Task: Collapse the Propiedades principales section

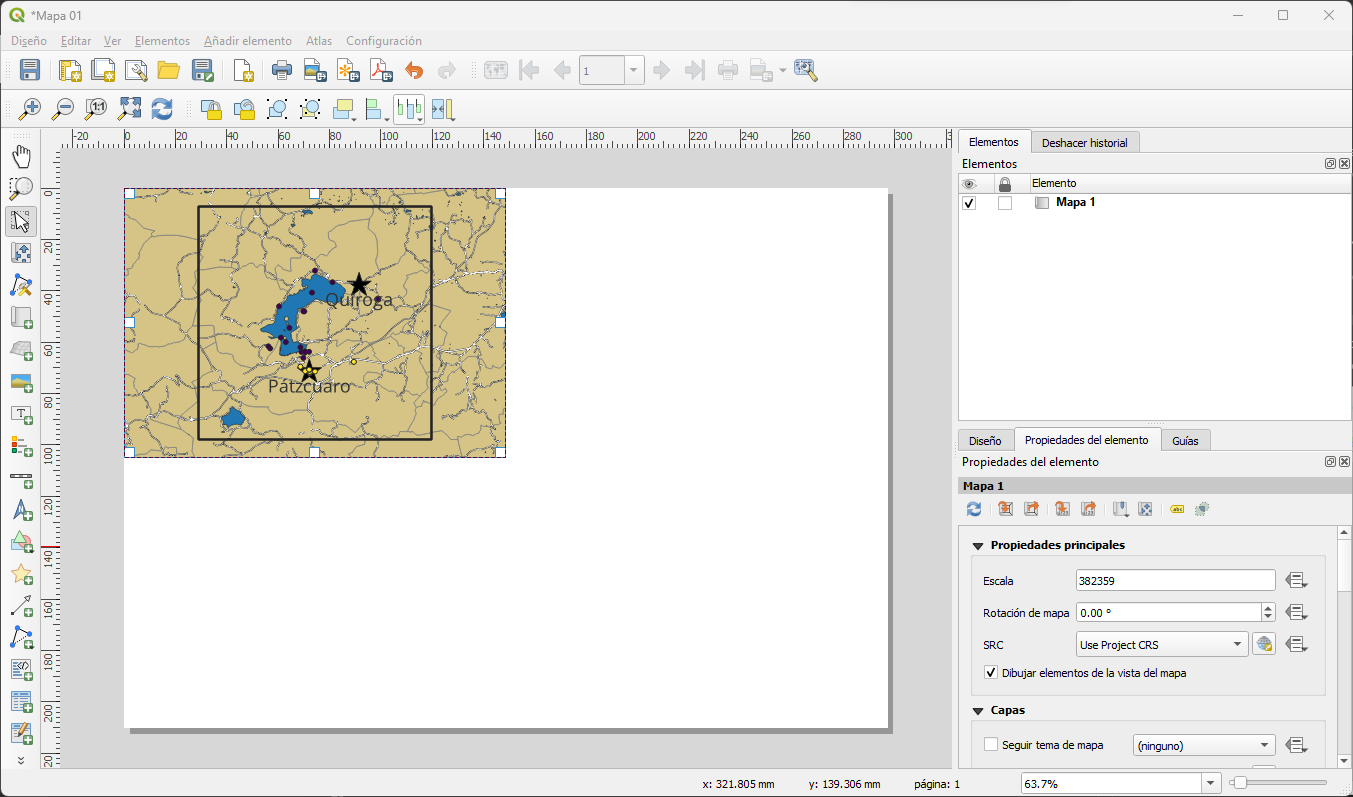Action: 978,546
